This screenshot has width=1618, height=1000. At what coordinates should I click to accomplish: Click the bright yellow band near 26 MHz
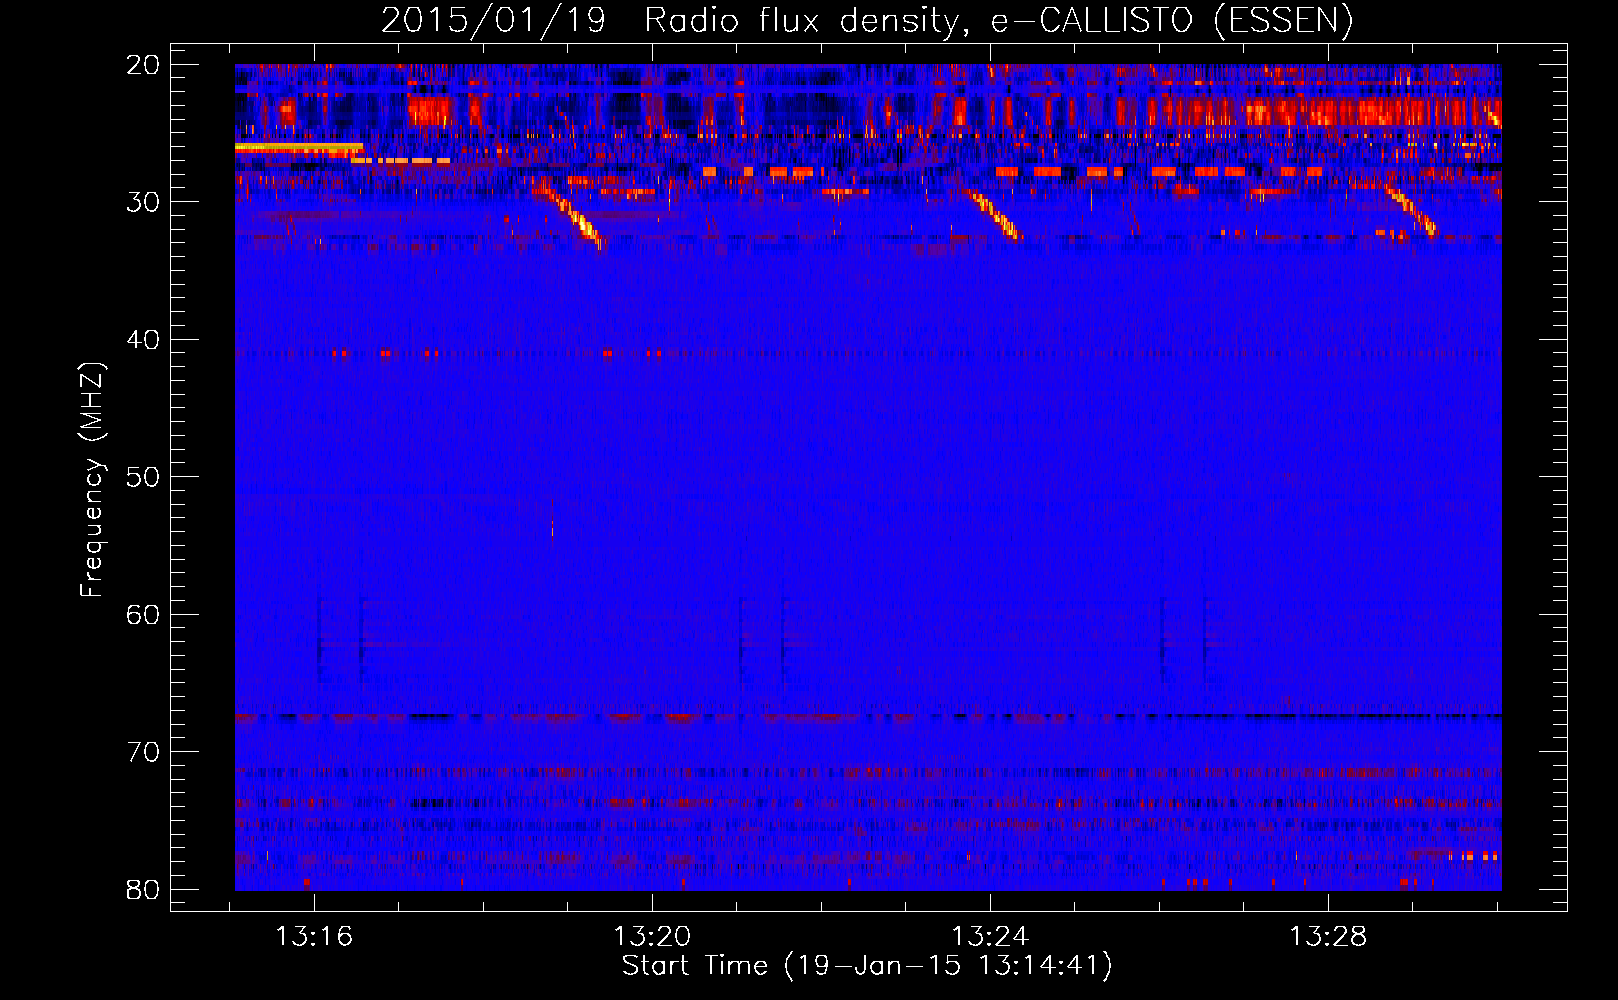pyautogui.click(x=298, y=148)
